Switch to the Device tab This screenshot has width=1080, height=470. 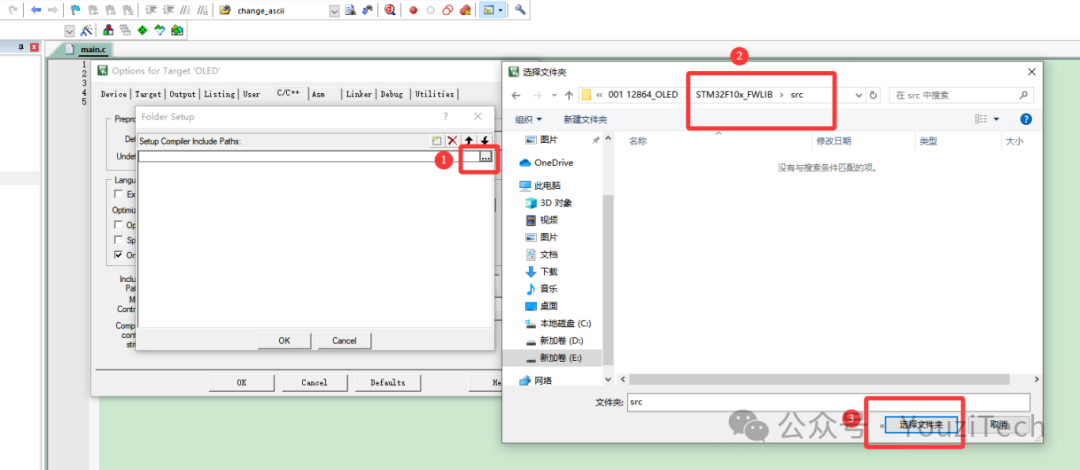point(114,94)
